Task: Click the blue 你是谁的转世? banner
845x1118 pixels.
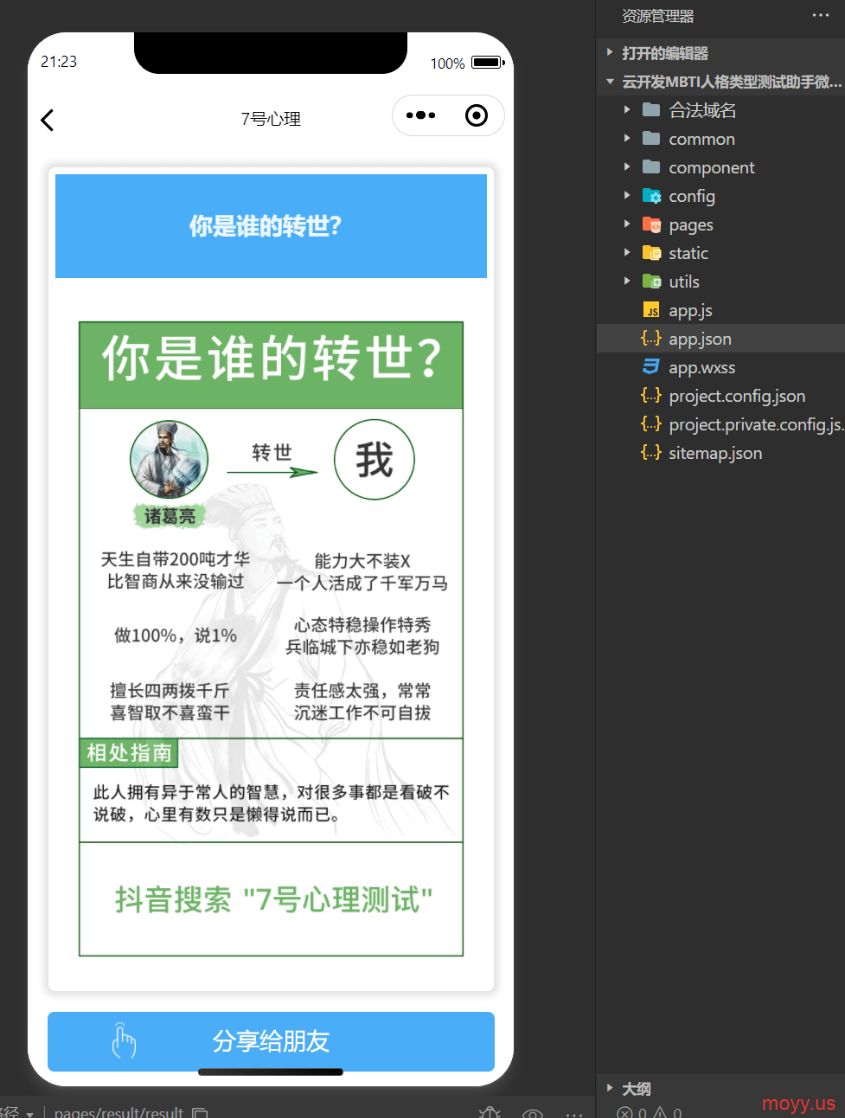Action: coord(270,226)
